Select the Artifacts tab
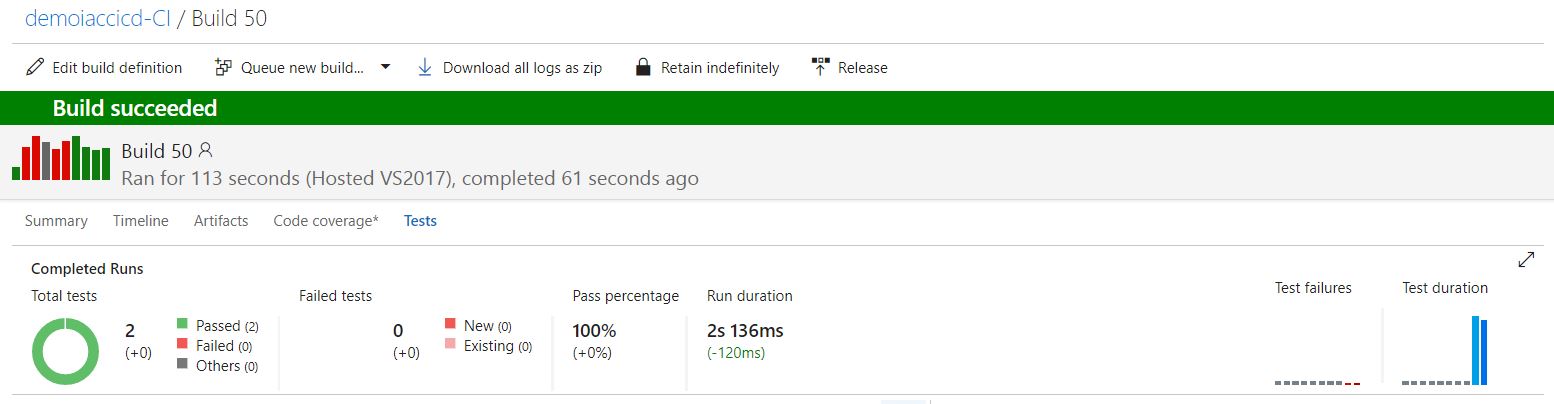This screenshot has width=1554, height=404. 221,221
